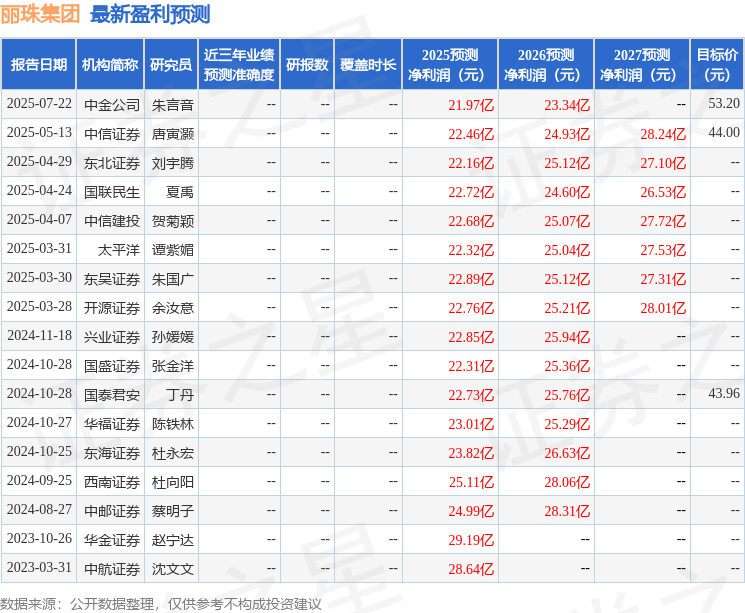Select analyst 贺菊颖
This screenshot has width=745, height=613.
172,221
